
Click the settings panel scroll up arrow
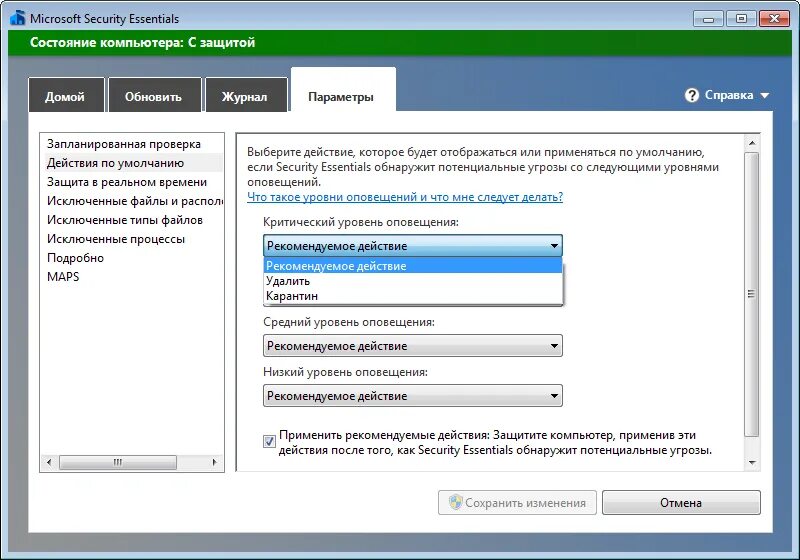tap(752, 143)
